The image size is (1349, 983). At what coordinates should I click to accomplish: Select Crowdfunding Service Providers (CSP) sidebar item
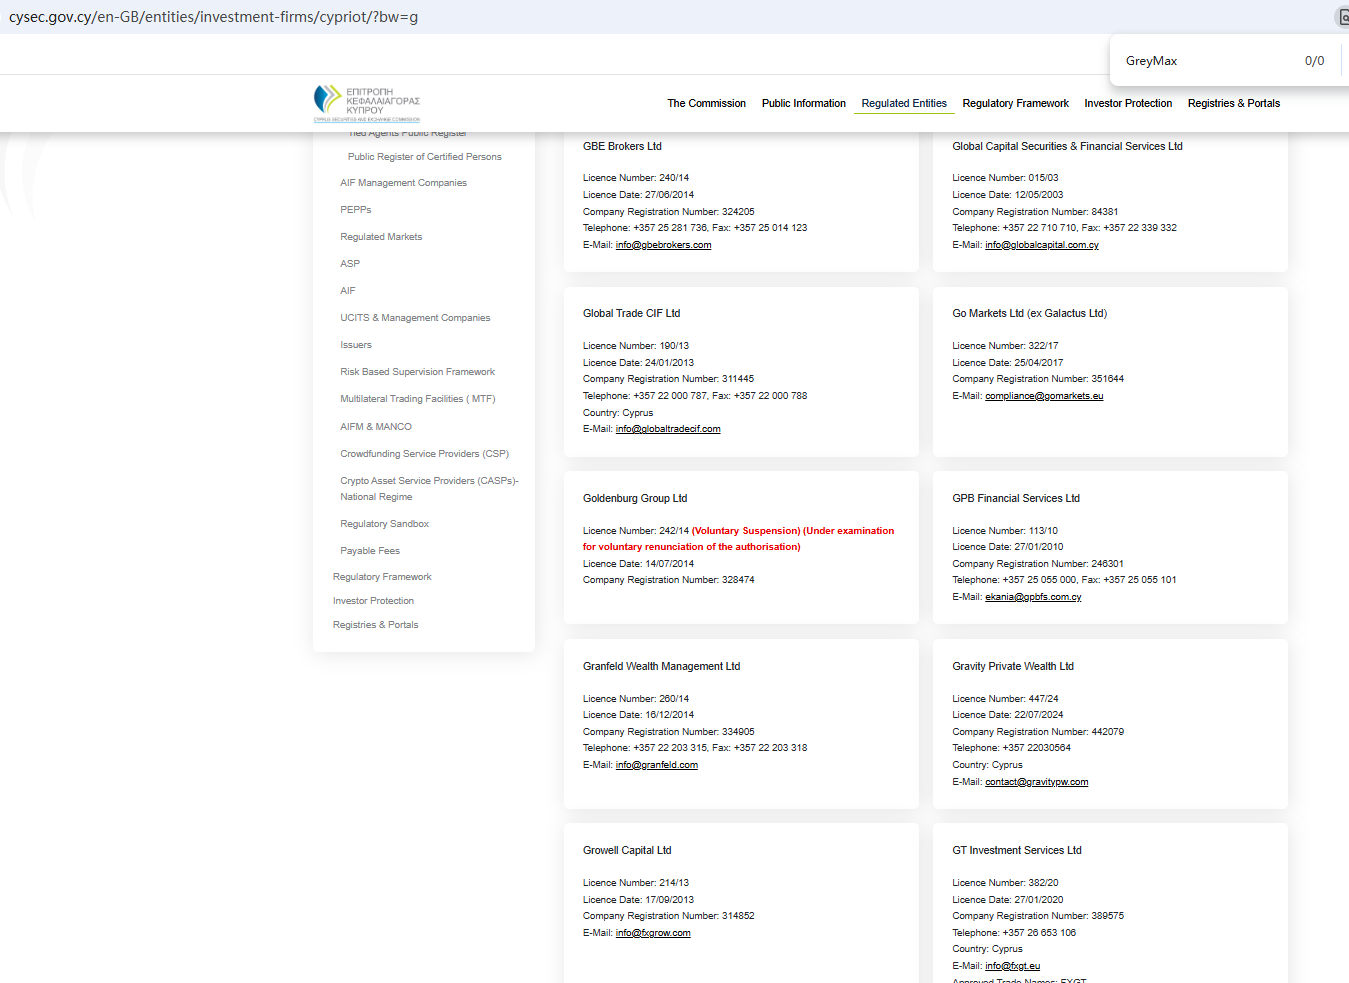(x=424, y=454)
